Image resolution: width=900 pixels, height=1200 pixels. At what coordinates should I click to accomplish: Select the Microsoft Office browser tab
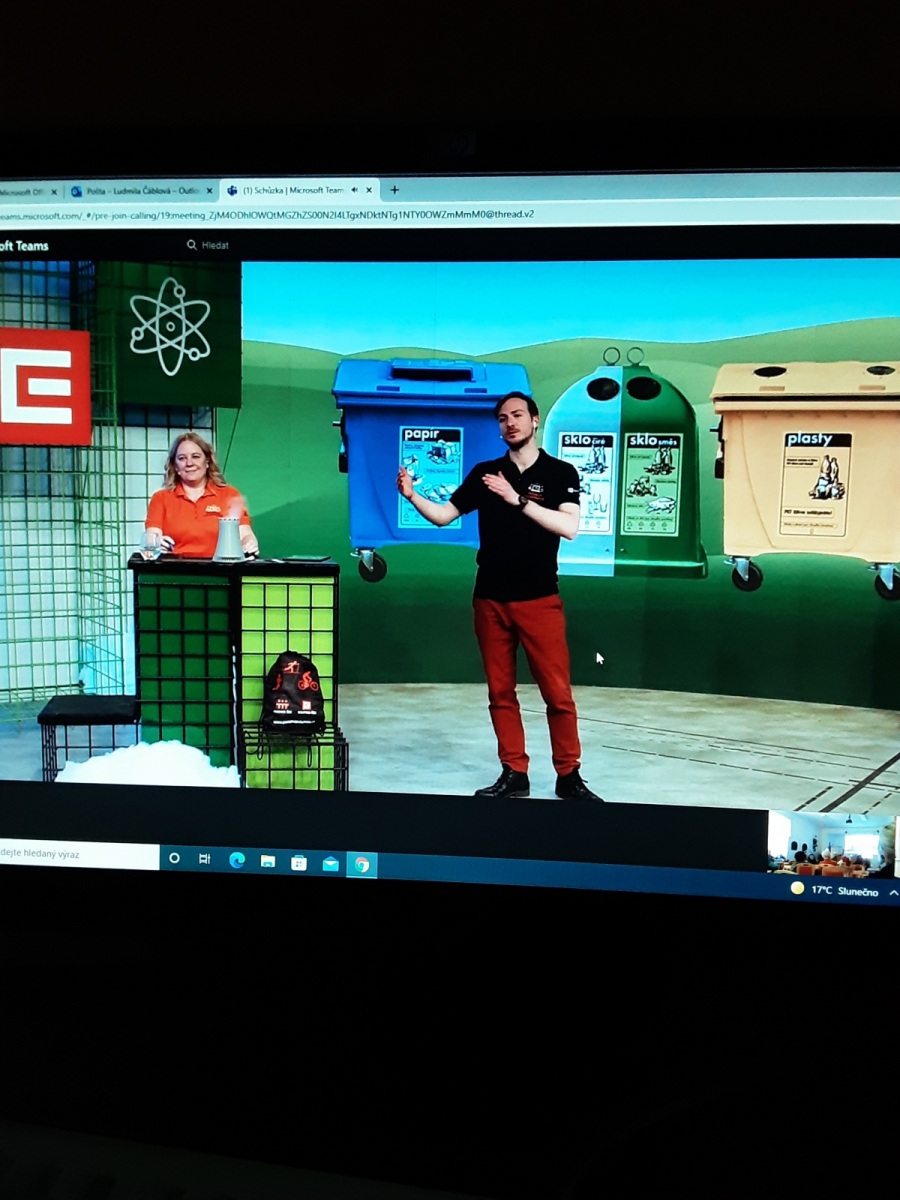click(20, 191)
